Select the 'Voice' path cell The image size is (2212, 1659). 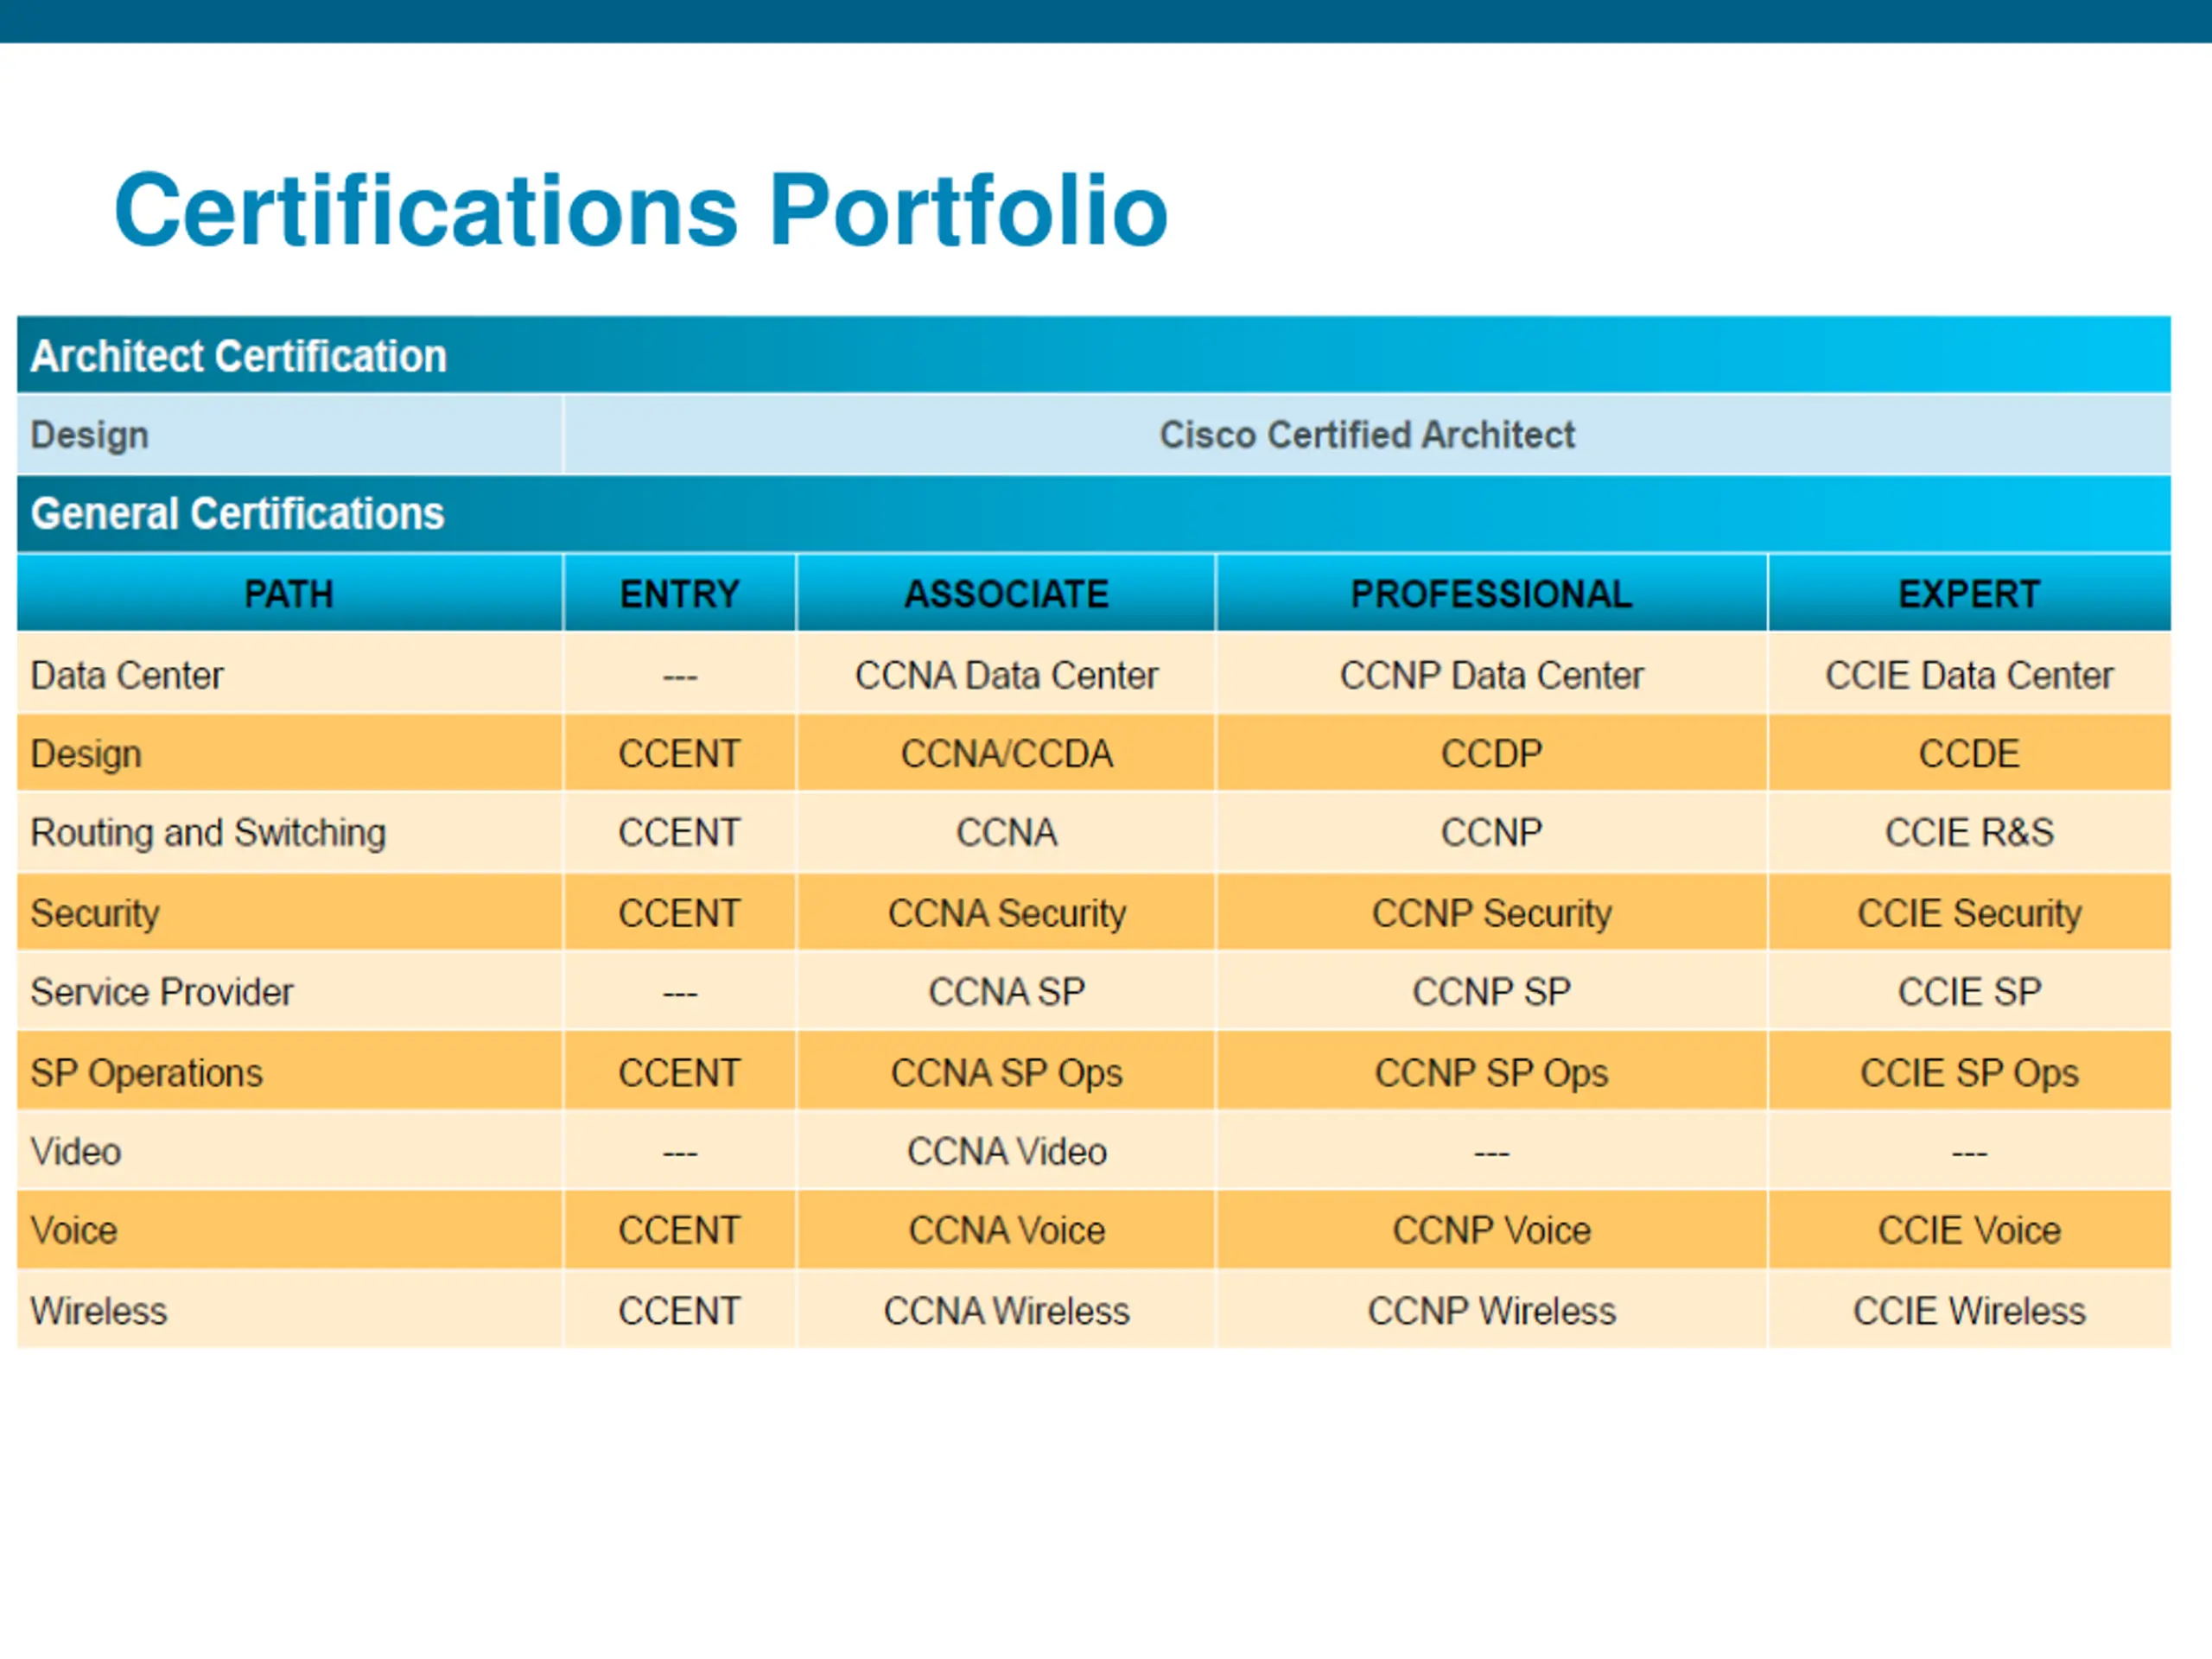(x=289, y=1230)
